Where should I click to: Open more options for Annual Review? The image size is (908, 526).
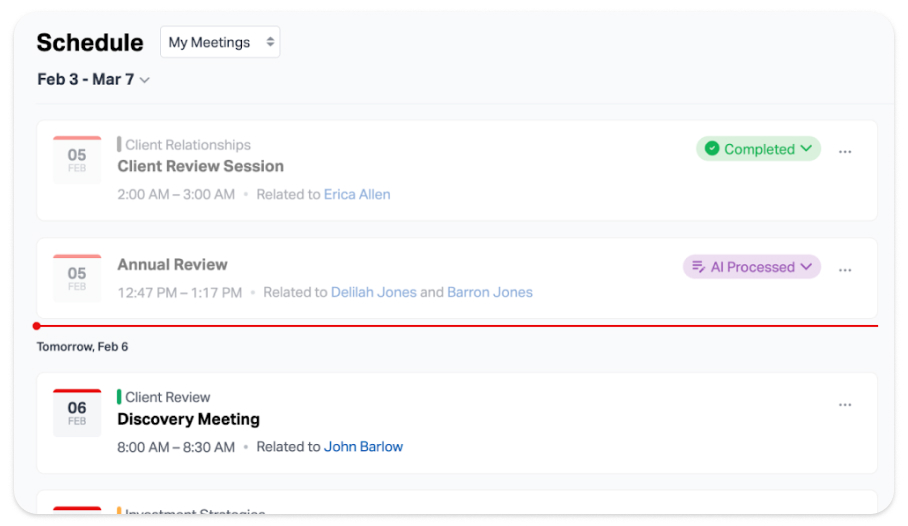[x=845, y=270]
